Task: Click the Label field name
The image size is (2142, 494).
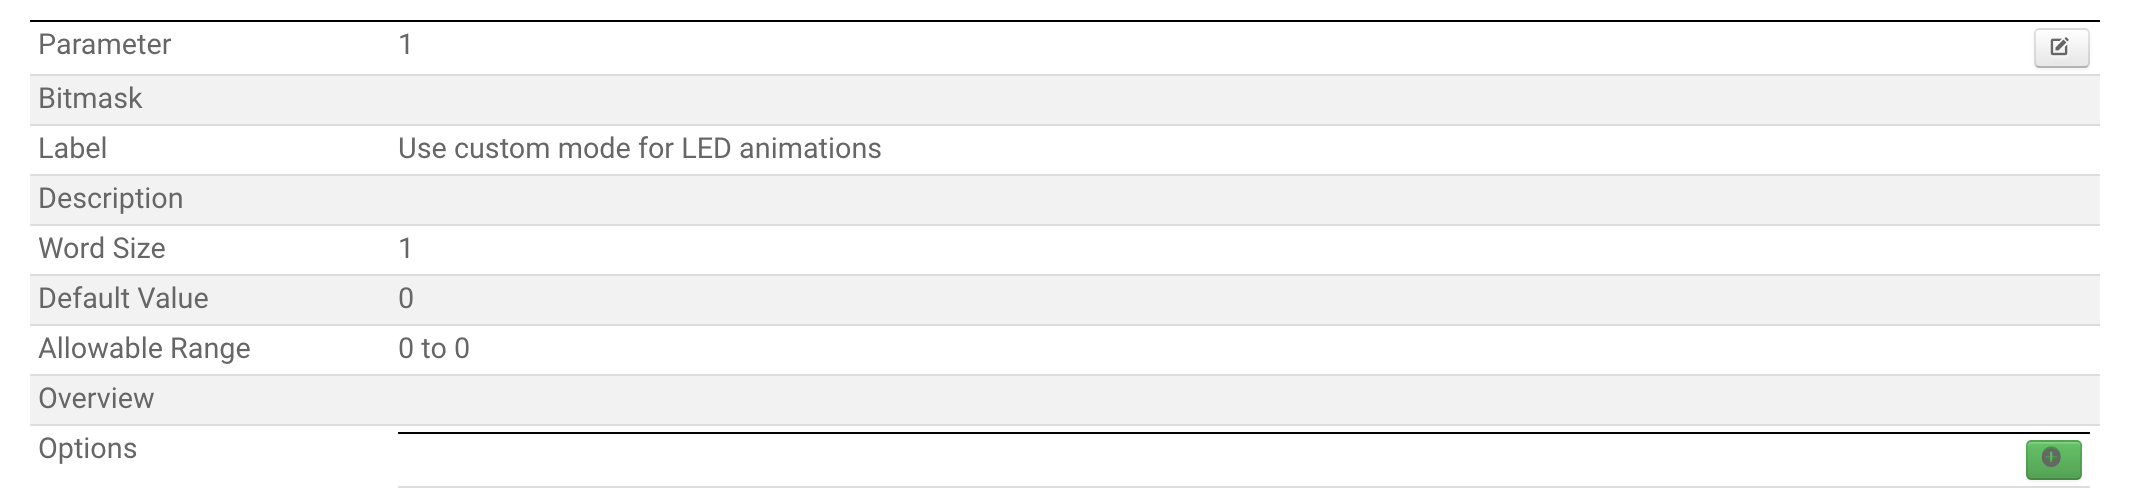Action: 72,149
